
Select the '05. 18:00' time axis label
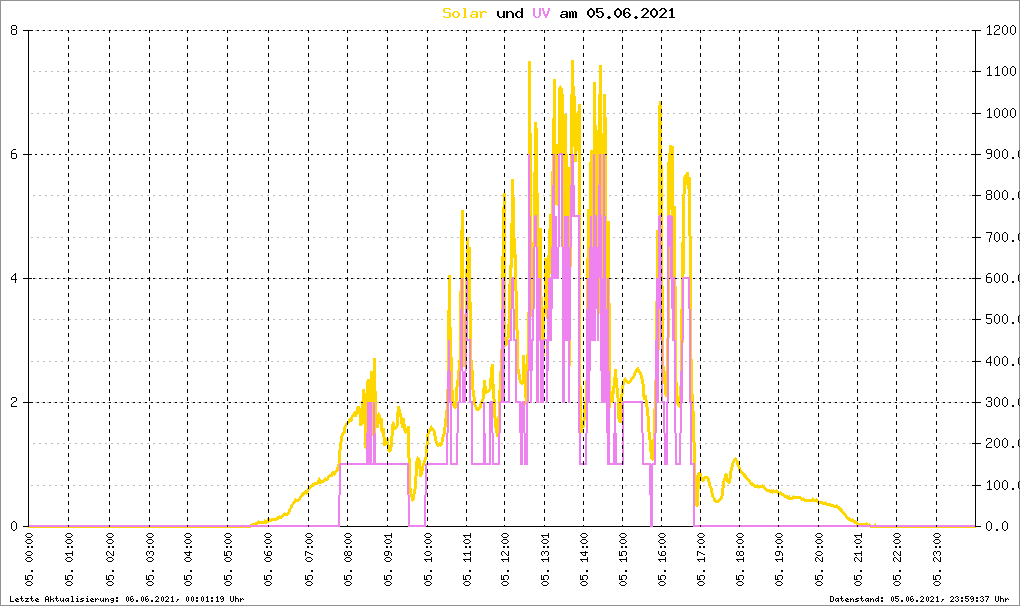pos(741,565)
